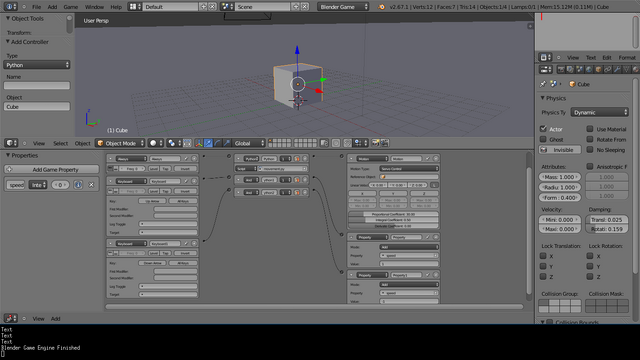The image size is (640, 360).
Task: Collapse the Physics panel
Action: coord(542,98)
